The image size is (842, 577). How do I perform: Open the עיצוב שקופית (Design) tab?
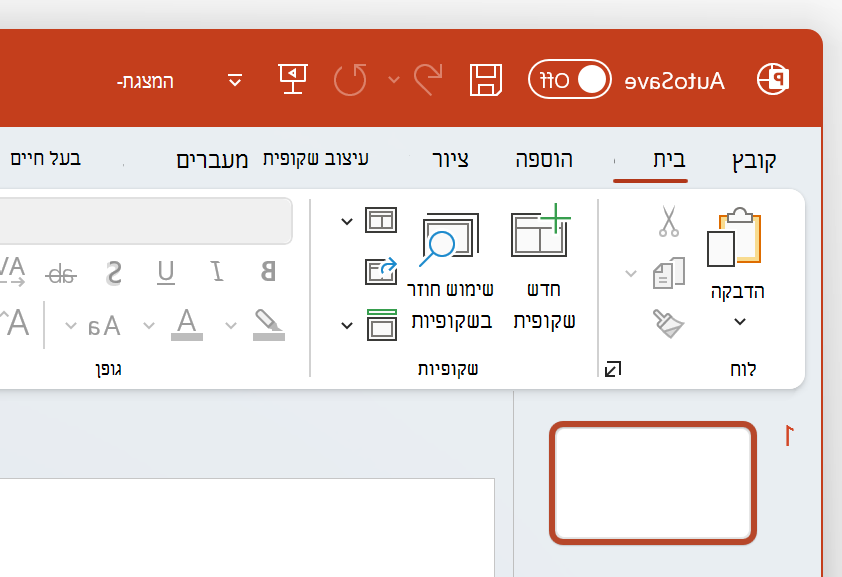click(x=316, y=158)
